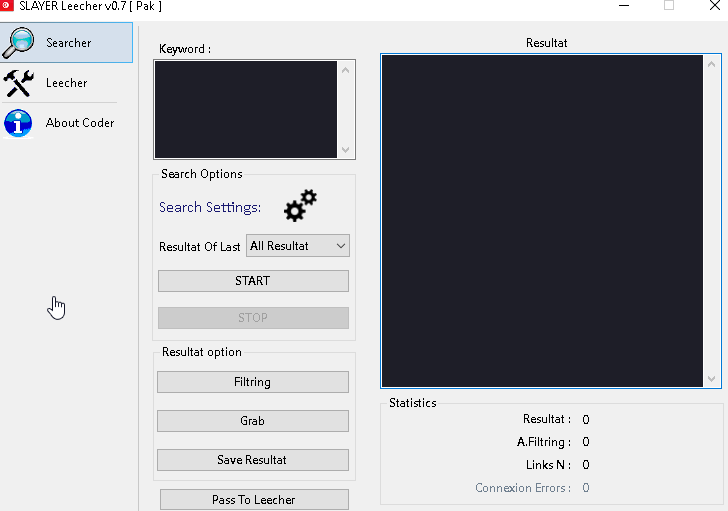Click the hammer and wrench Leecher icon
728x511 pixels.
tap(19, 83)
